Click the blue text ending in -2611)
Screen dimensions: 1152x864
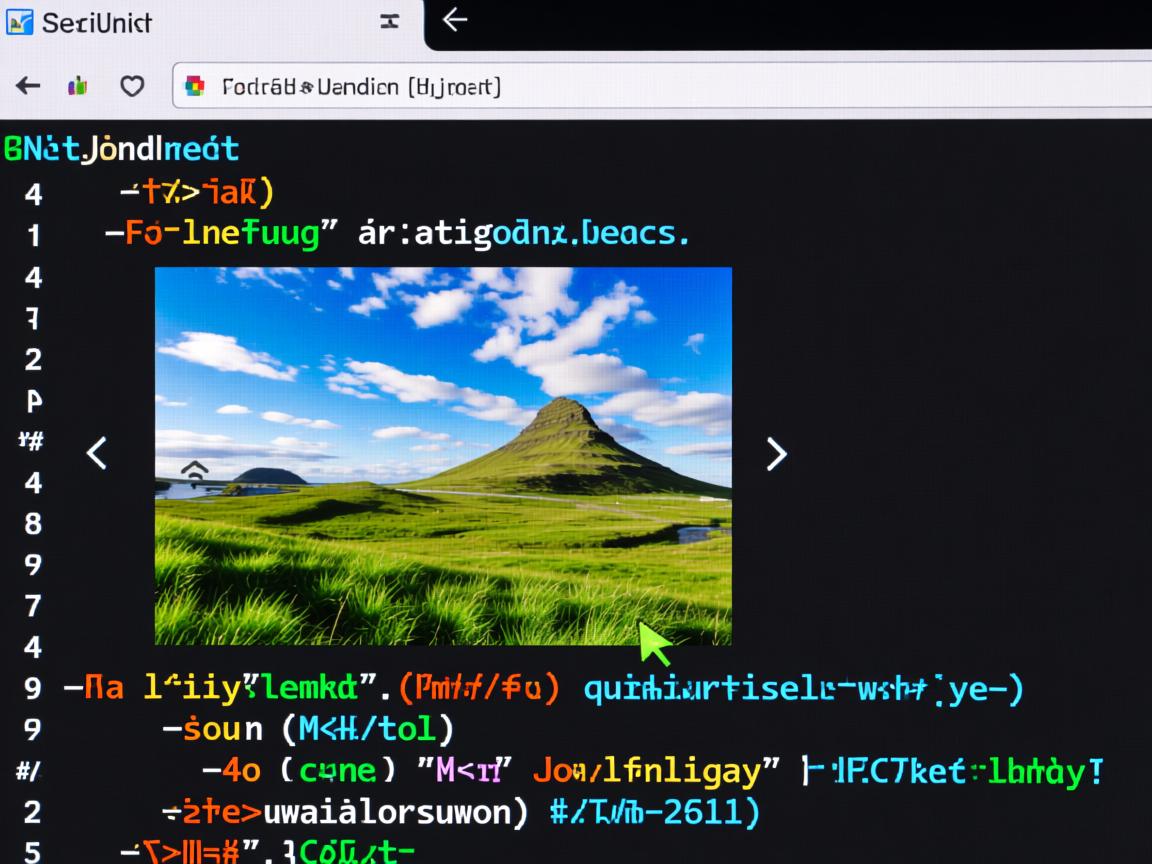tap(655, 811)
